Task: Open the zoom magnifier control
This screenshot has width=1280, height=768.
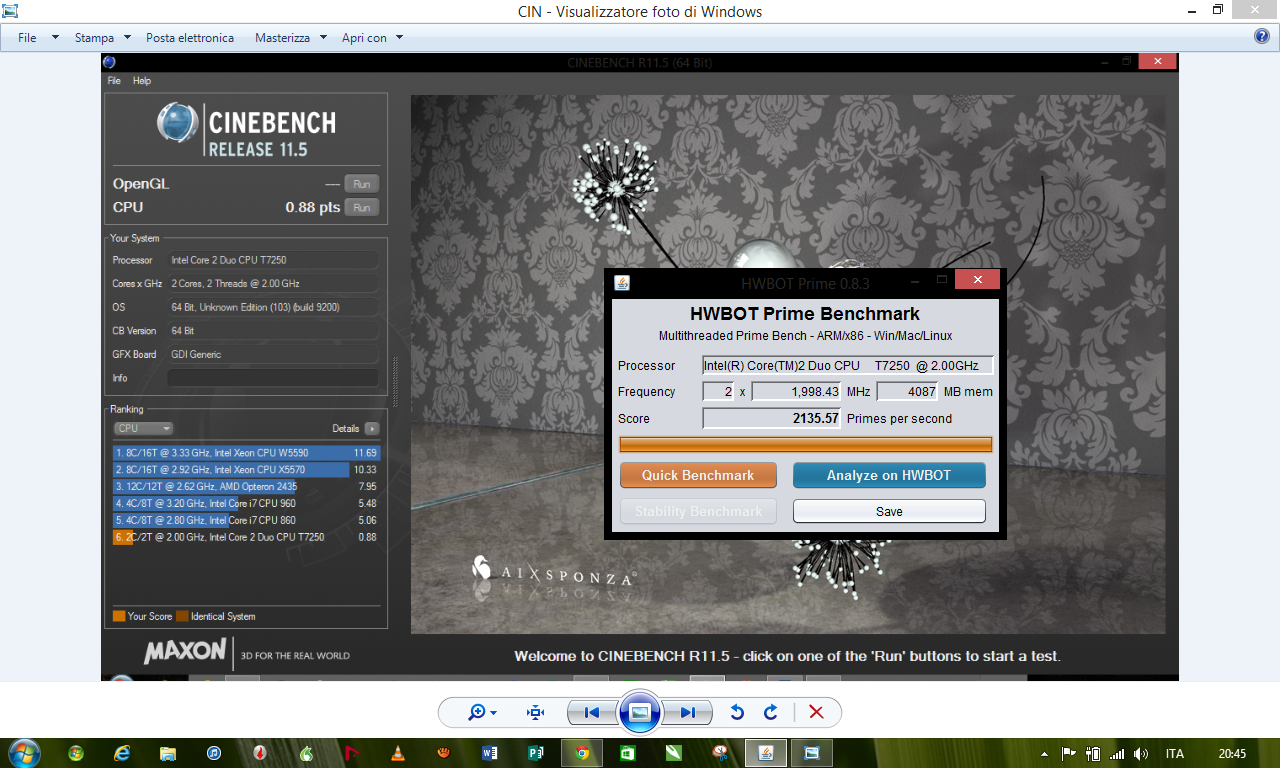Action: 483,712
